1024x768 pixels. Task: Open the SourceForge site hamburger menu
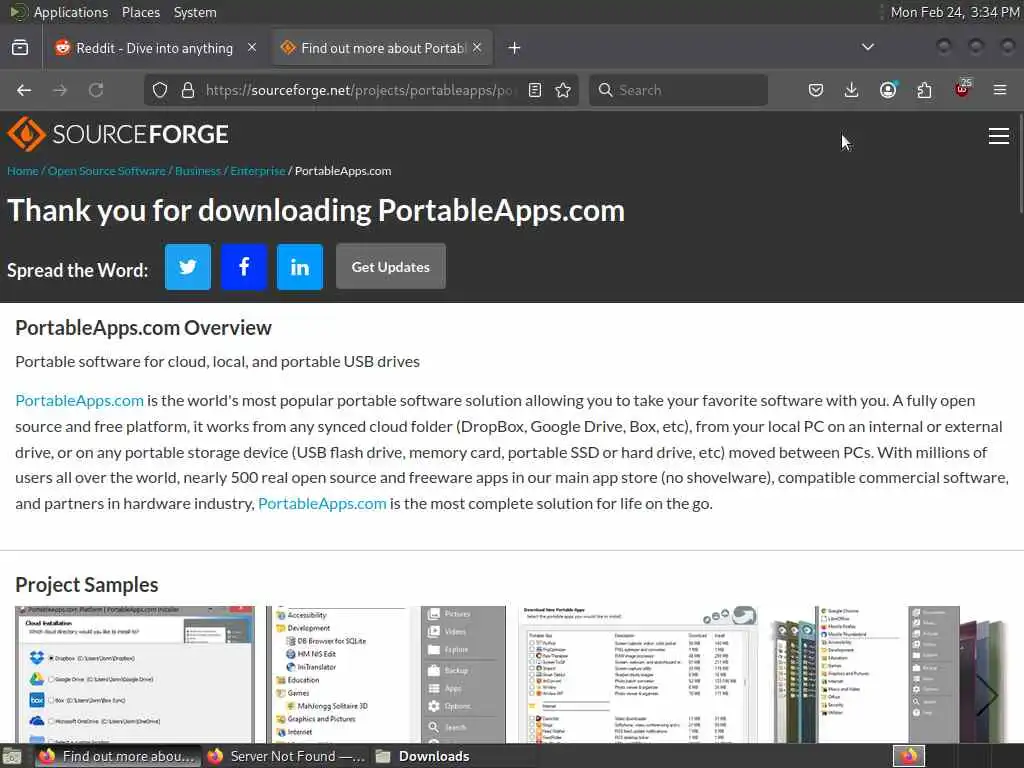pyautogui.click(x=999, y=136)
